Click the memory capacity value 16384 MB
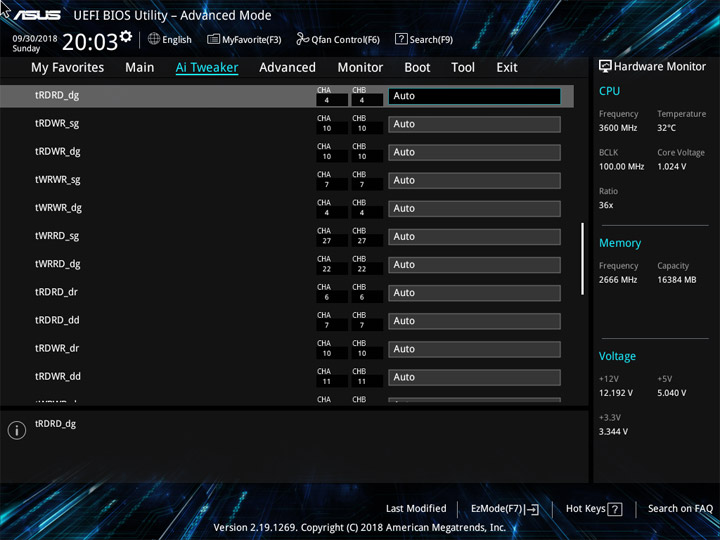 click(x=677, y=280)
